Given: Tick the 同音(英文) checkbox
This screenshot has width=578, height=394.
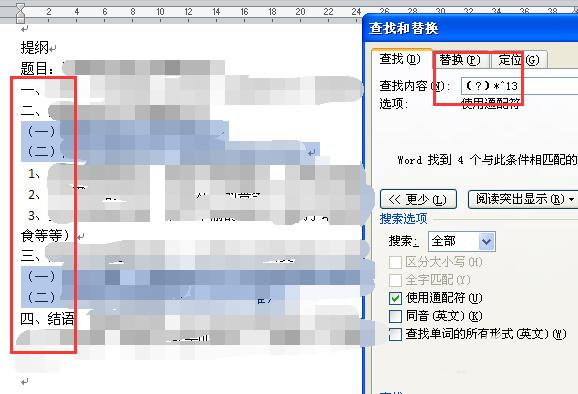Looking at the screenshot, I should click(x=395, y=316).
